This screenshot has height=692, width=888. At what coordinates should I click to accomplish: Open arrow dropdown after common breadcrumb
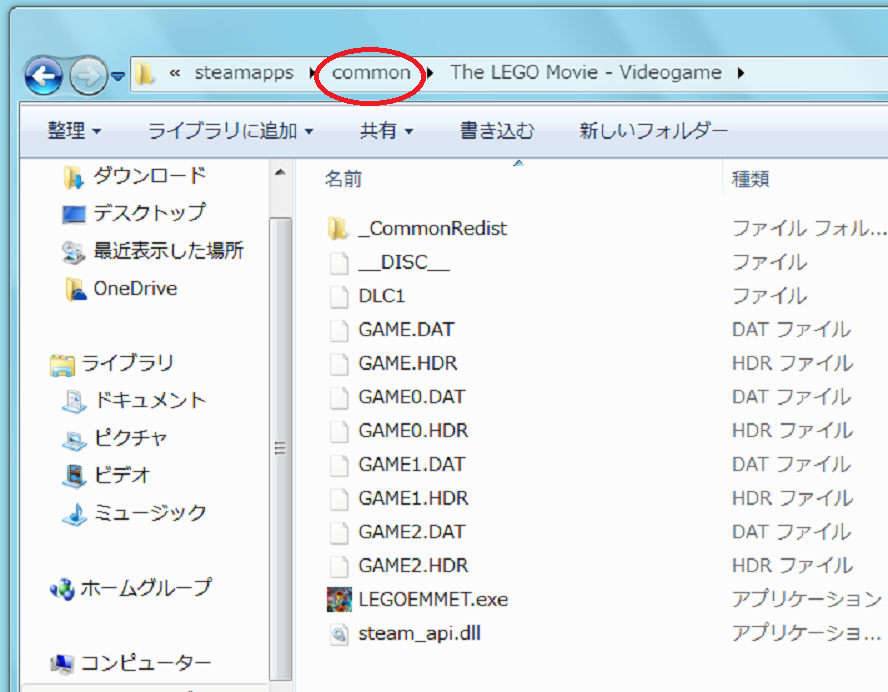click(x=430, y=72)
